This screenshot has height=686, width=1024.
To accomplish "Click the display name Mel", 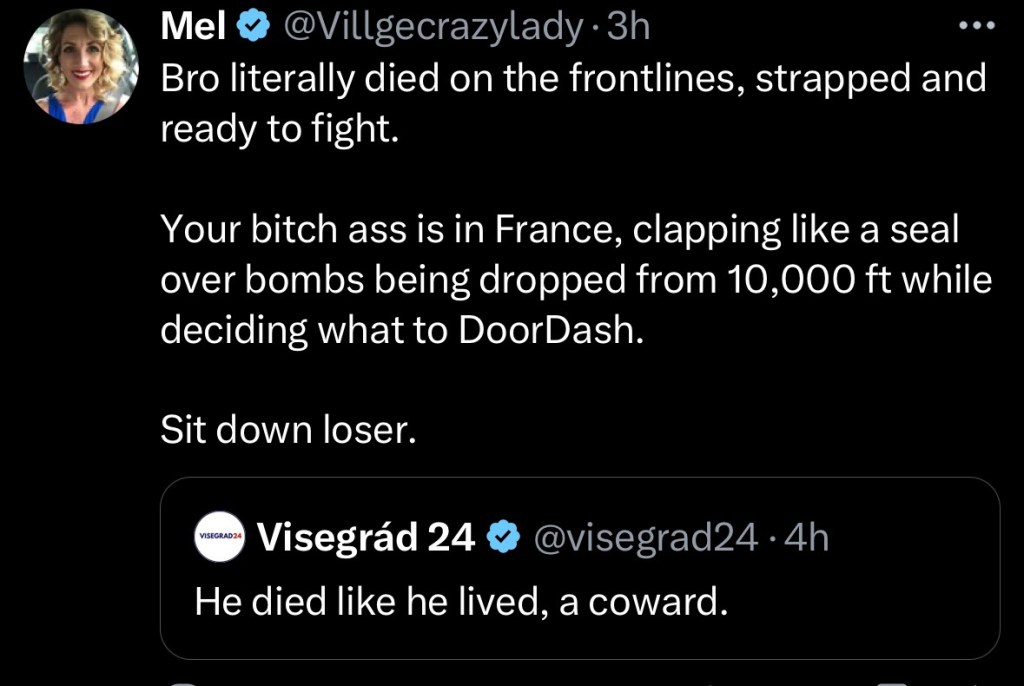I will pos(194,28).
